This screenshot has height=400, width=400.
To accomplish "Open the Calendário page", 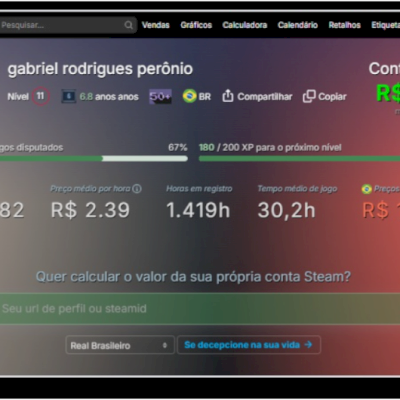I will click(298, 25).
